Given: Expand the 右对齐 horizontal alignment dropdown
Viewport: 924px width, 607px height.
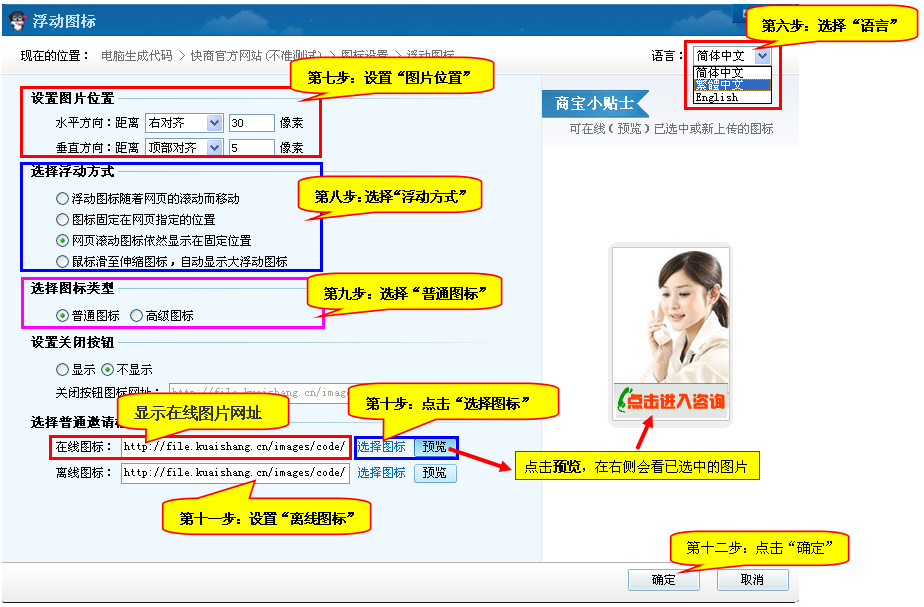Looking at the screenshot, I should click(214, 123).
